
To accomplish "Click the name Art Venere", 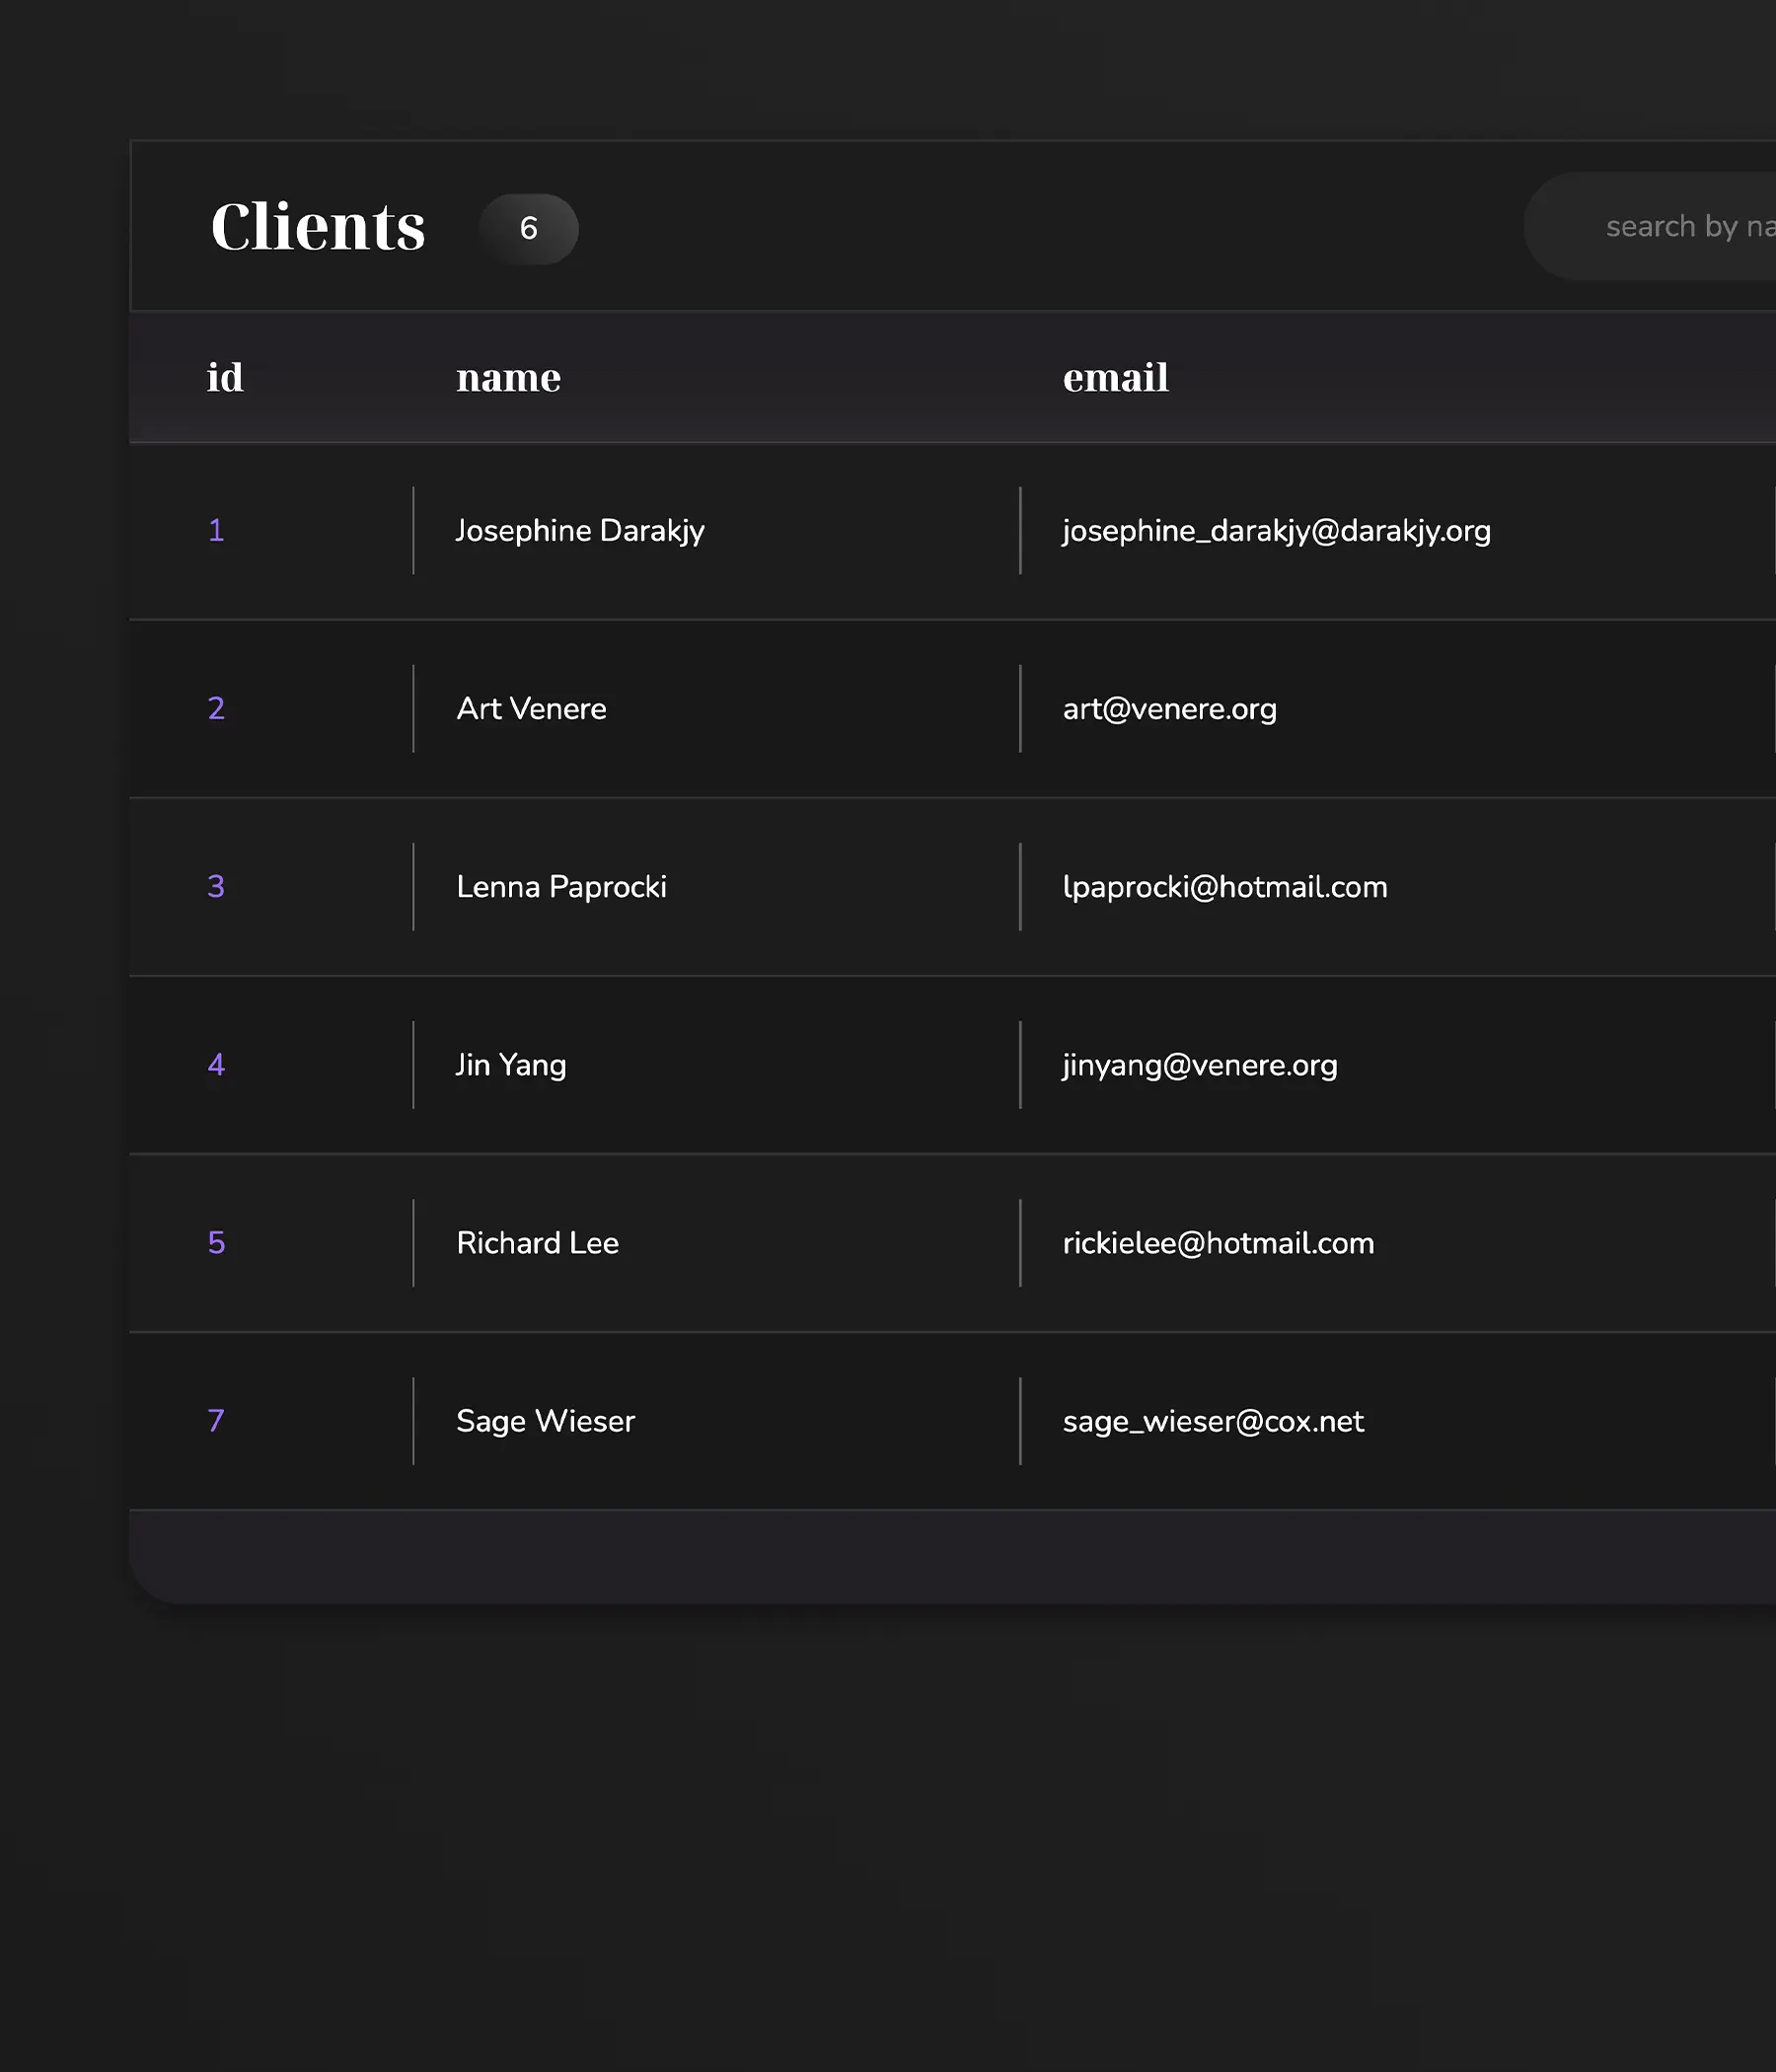I will pos(531,709).
